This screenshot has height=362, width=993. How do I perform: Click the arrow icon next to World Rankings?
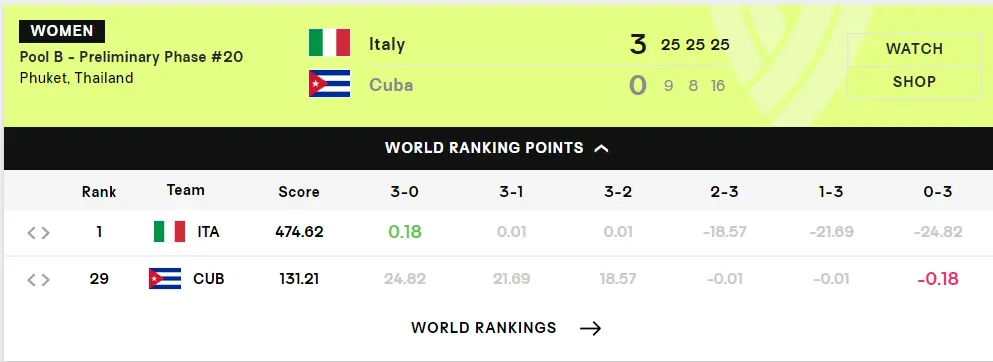point(590,328)
